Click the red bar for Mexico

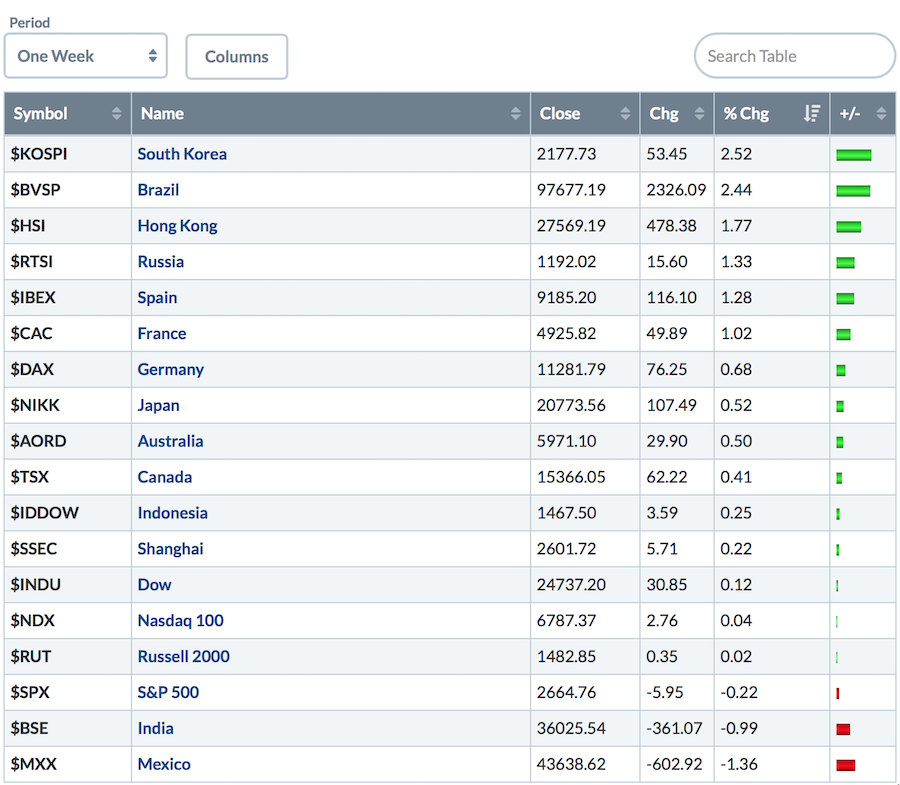point(845,766)
